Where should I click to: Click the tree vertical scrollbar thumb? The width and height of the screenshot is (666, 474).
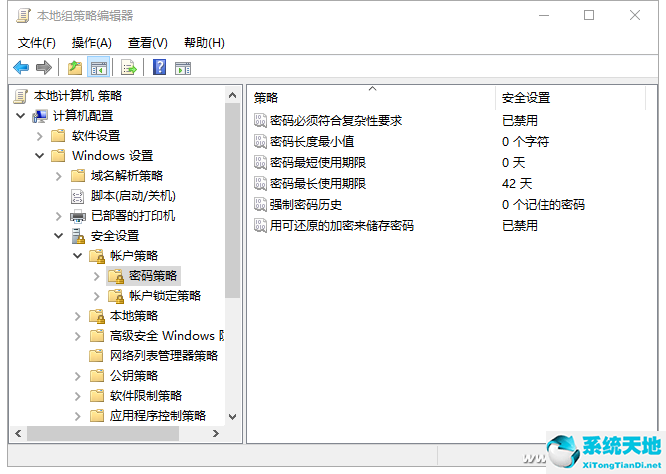(232, 200)
